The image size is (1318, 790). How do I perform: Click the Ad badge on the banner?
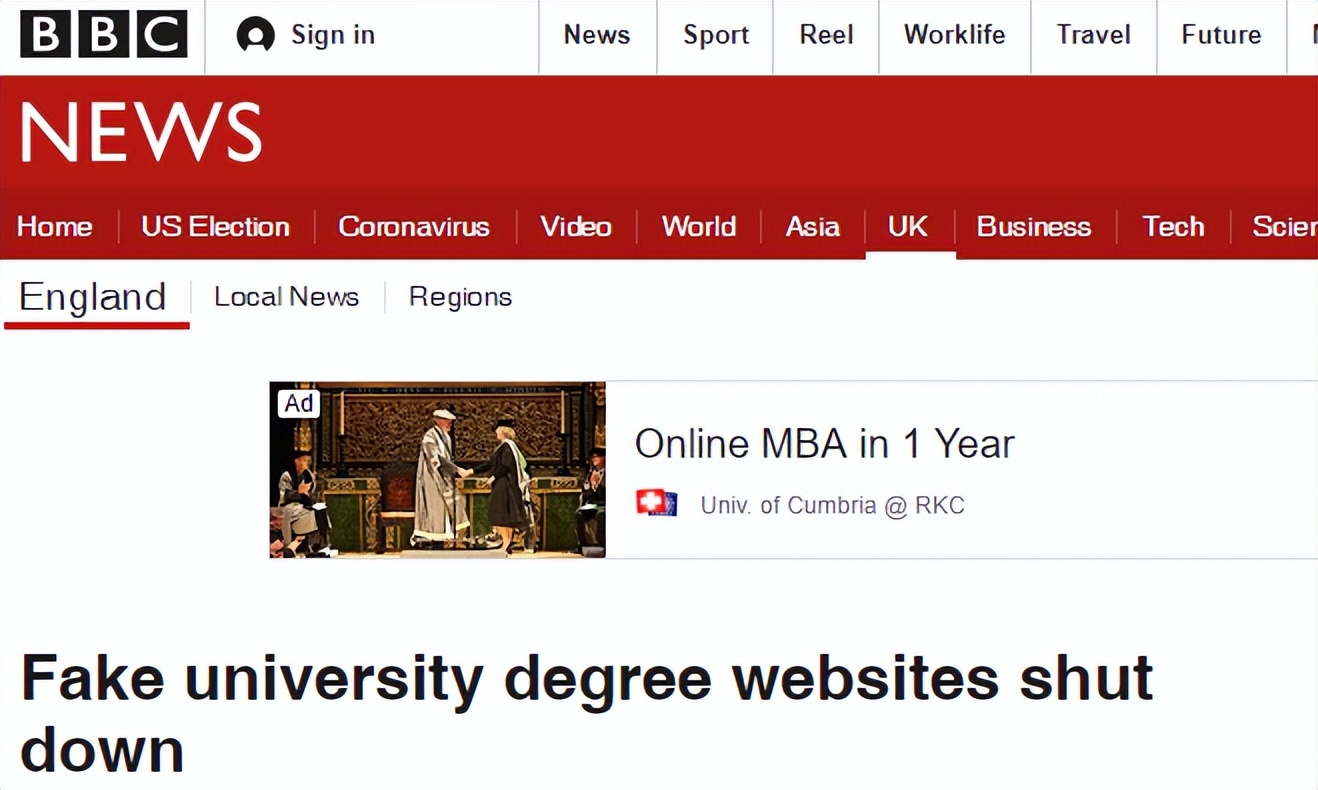(298, 403)
